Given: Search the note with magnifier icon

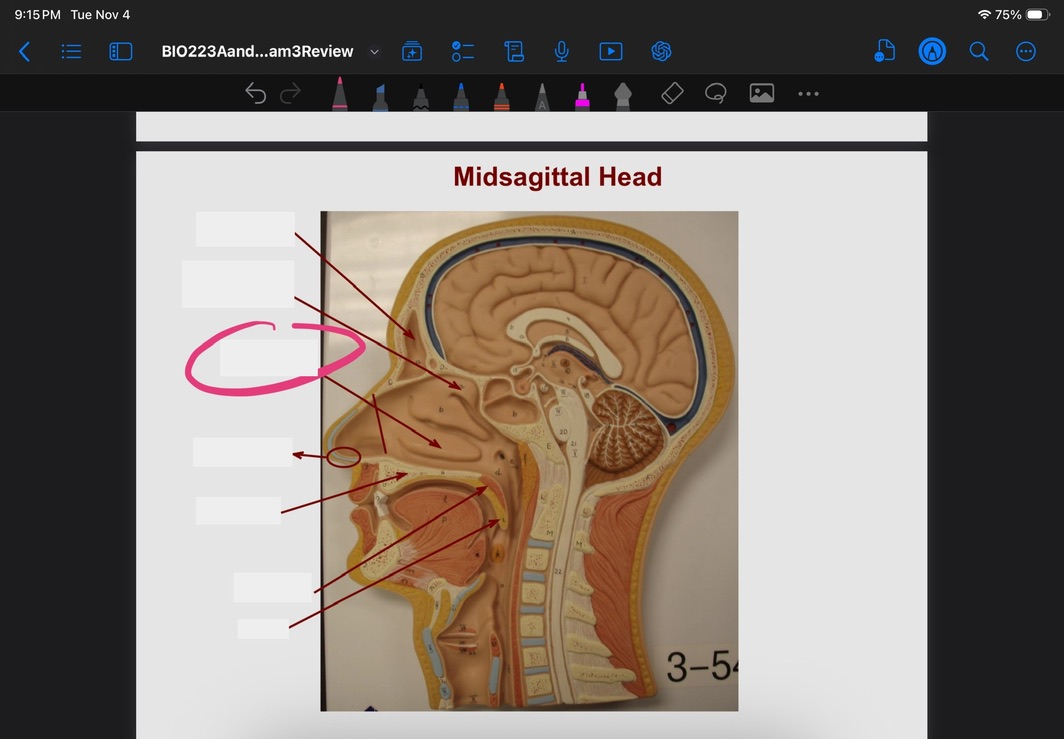Looking at the screenshot, I should pyautogui.click(x=979, y=51).
